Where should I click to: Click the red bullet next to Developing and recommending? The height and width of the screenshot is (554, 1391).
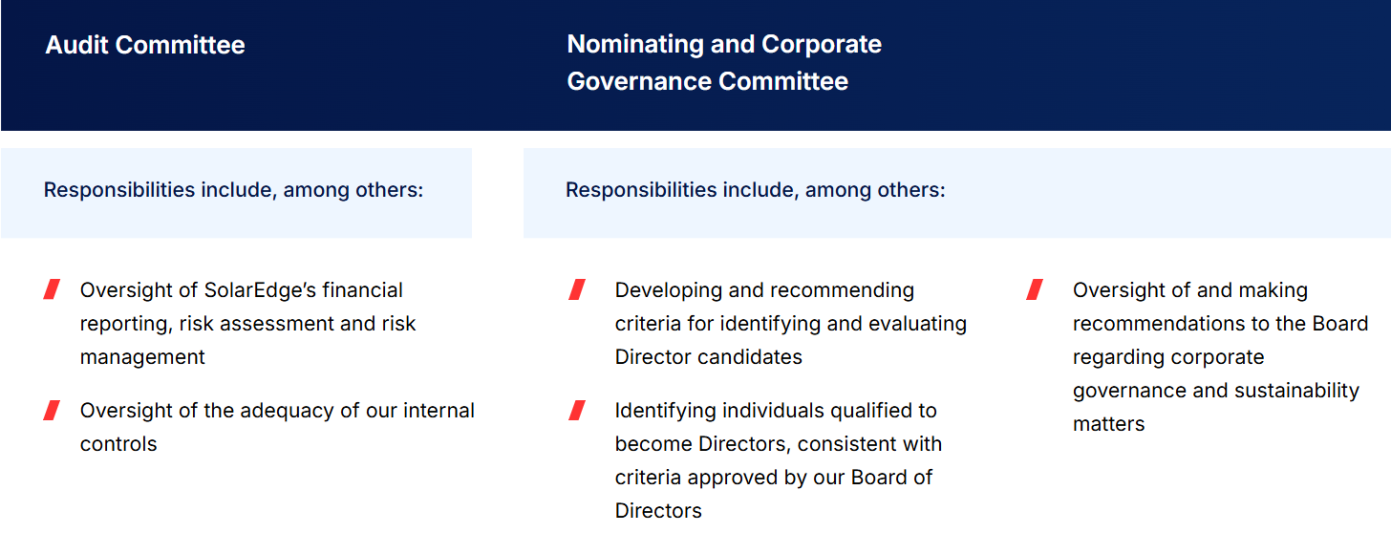coord(577,290)
